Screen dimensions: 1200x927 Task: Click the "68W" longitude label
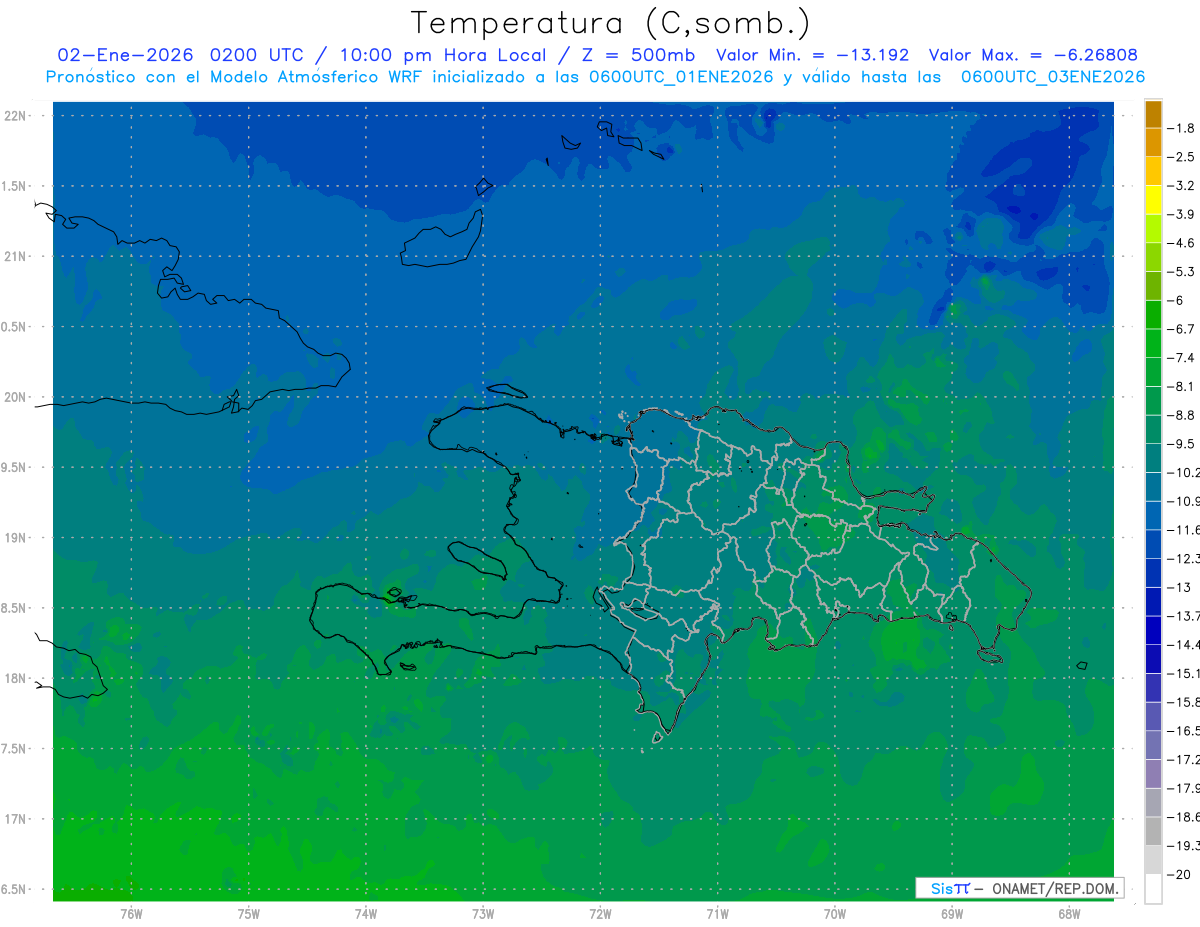[1068, 914]
